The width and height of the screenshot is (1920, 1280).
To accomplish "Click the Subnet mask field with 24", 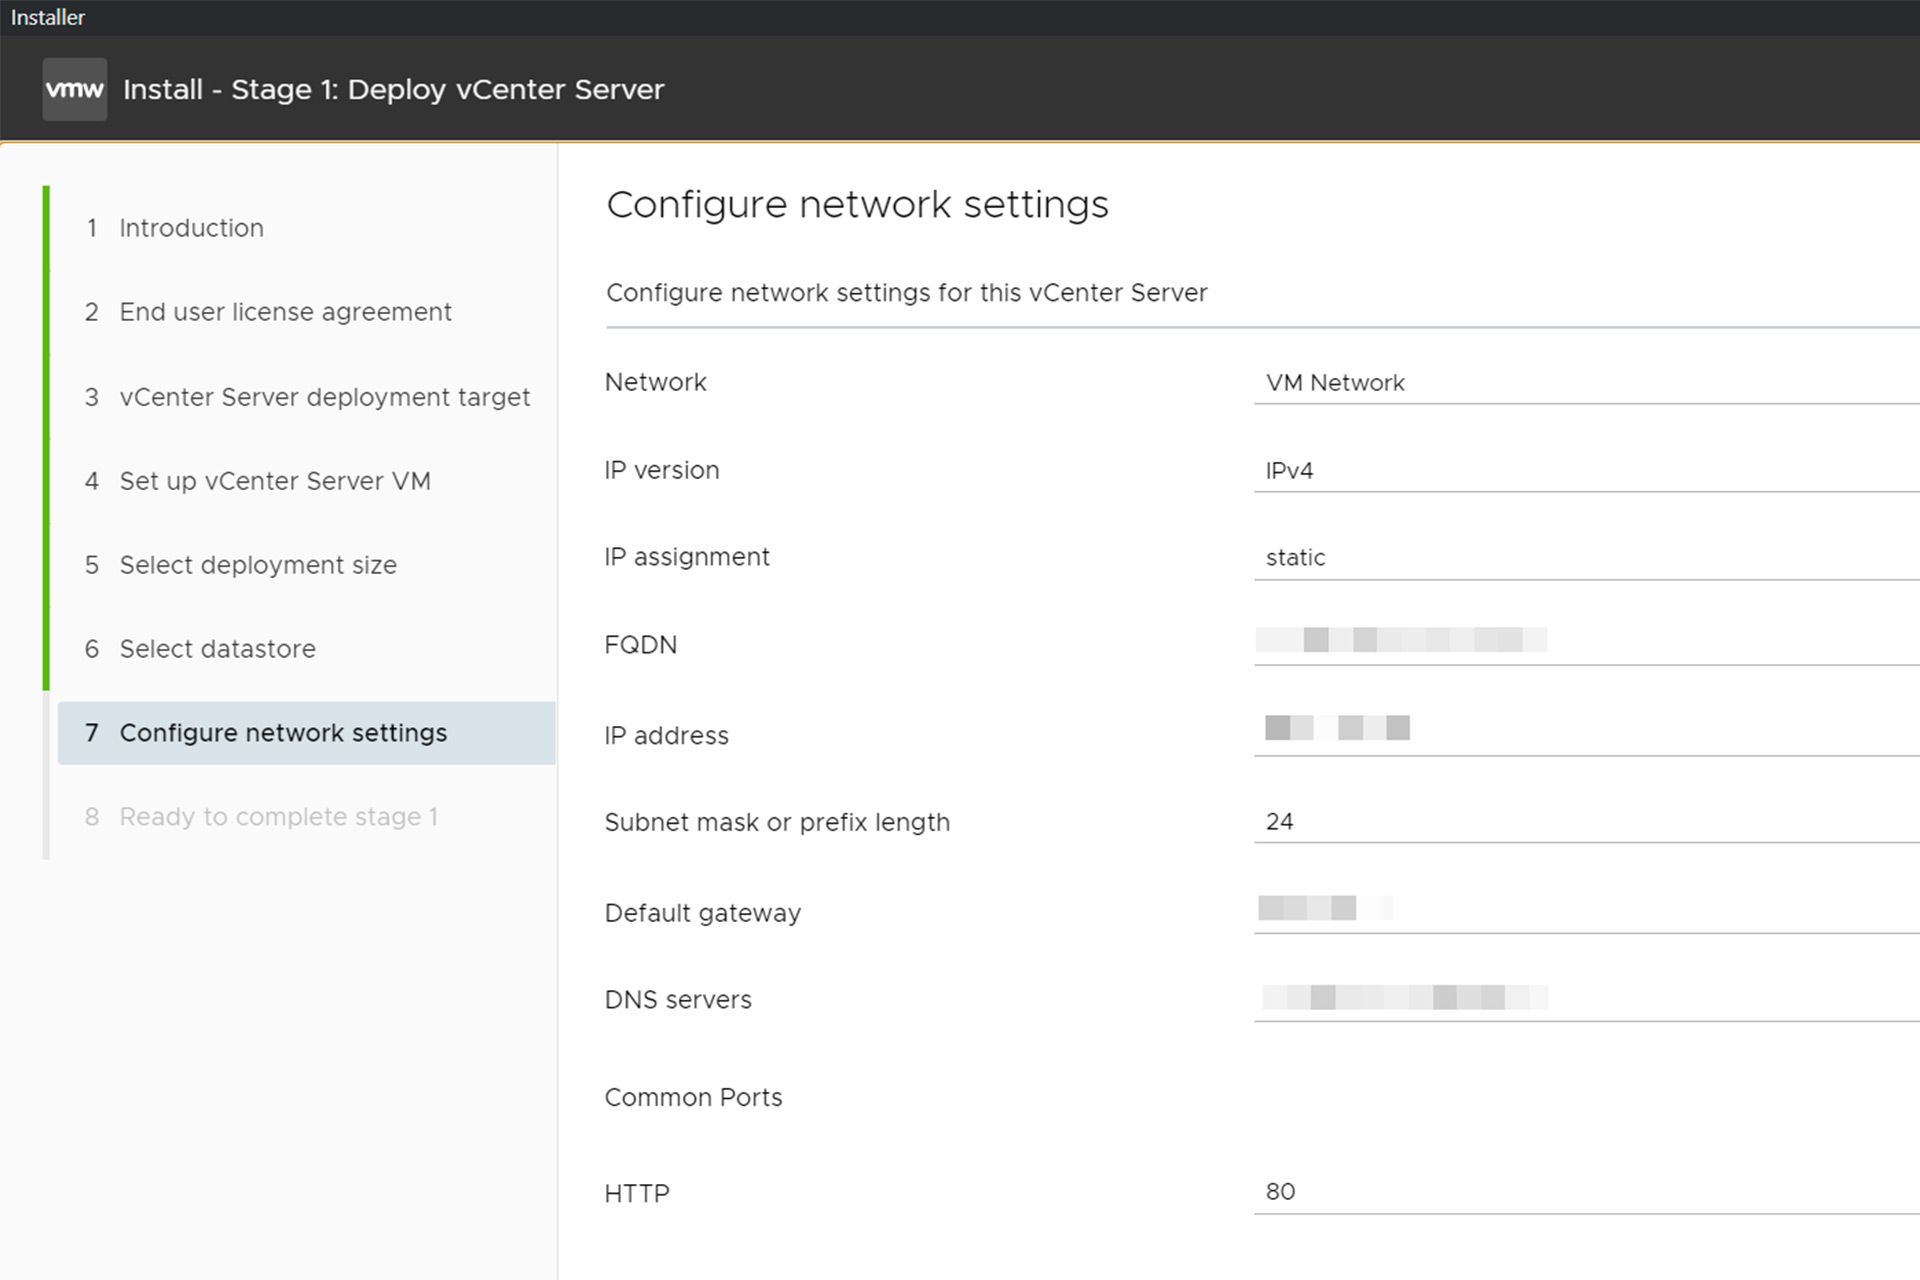I will [x=1587, y=822].
